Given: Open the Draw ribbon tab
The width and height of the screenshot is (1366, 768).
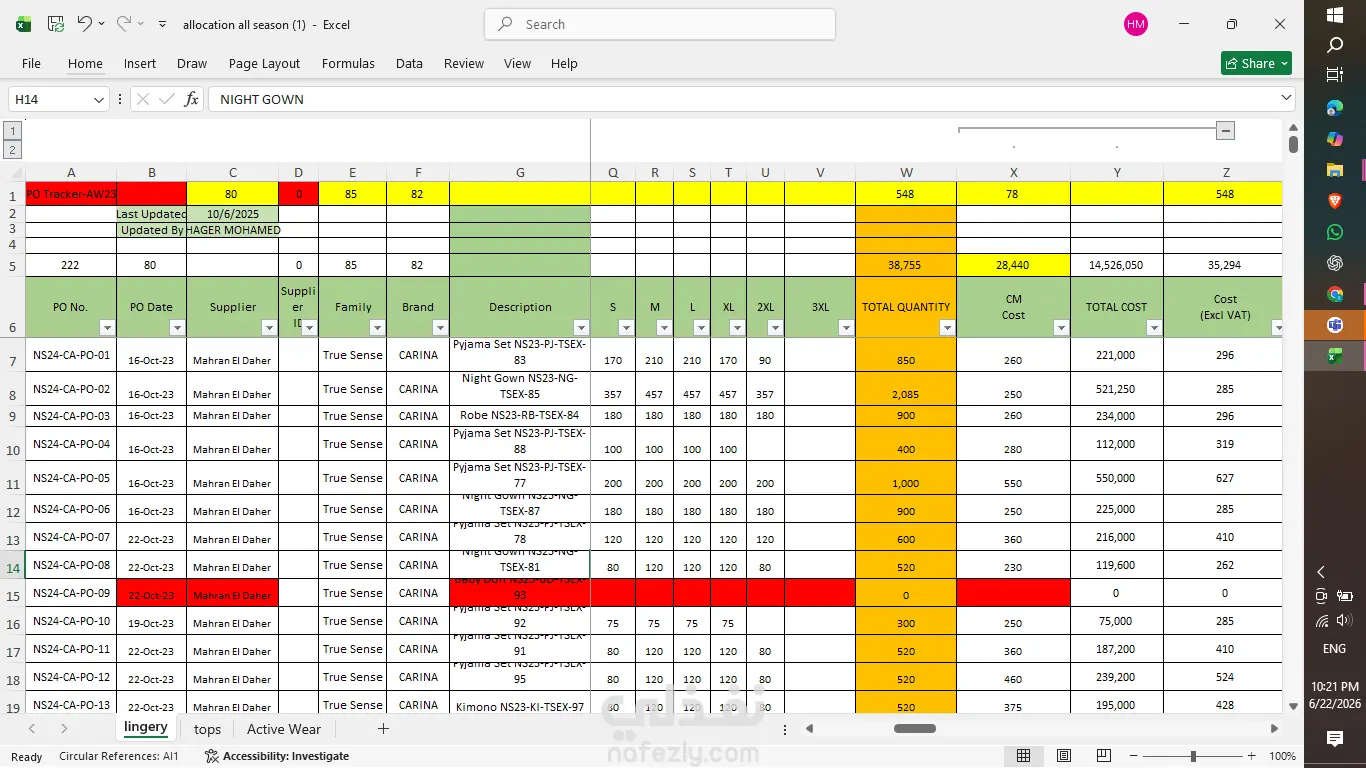Looking at the screenshot, I should tap(192, 63).
